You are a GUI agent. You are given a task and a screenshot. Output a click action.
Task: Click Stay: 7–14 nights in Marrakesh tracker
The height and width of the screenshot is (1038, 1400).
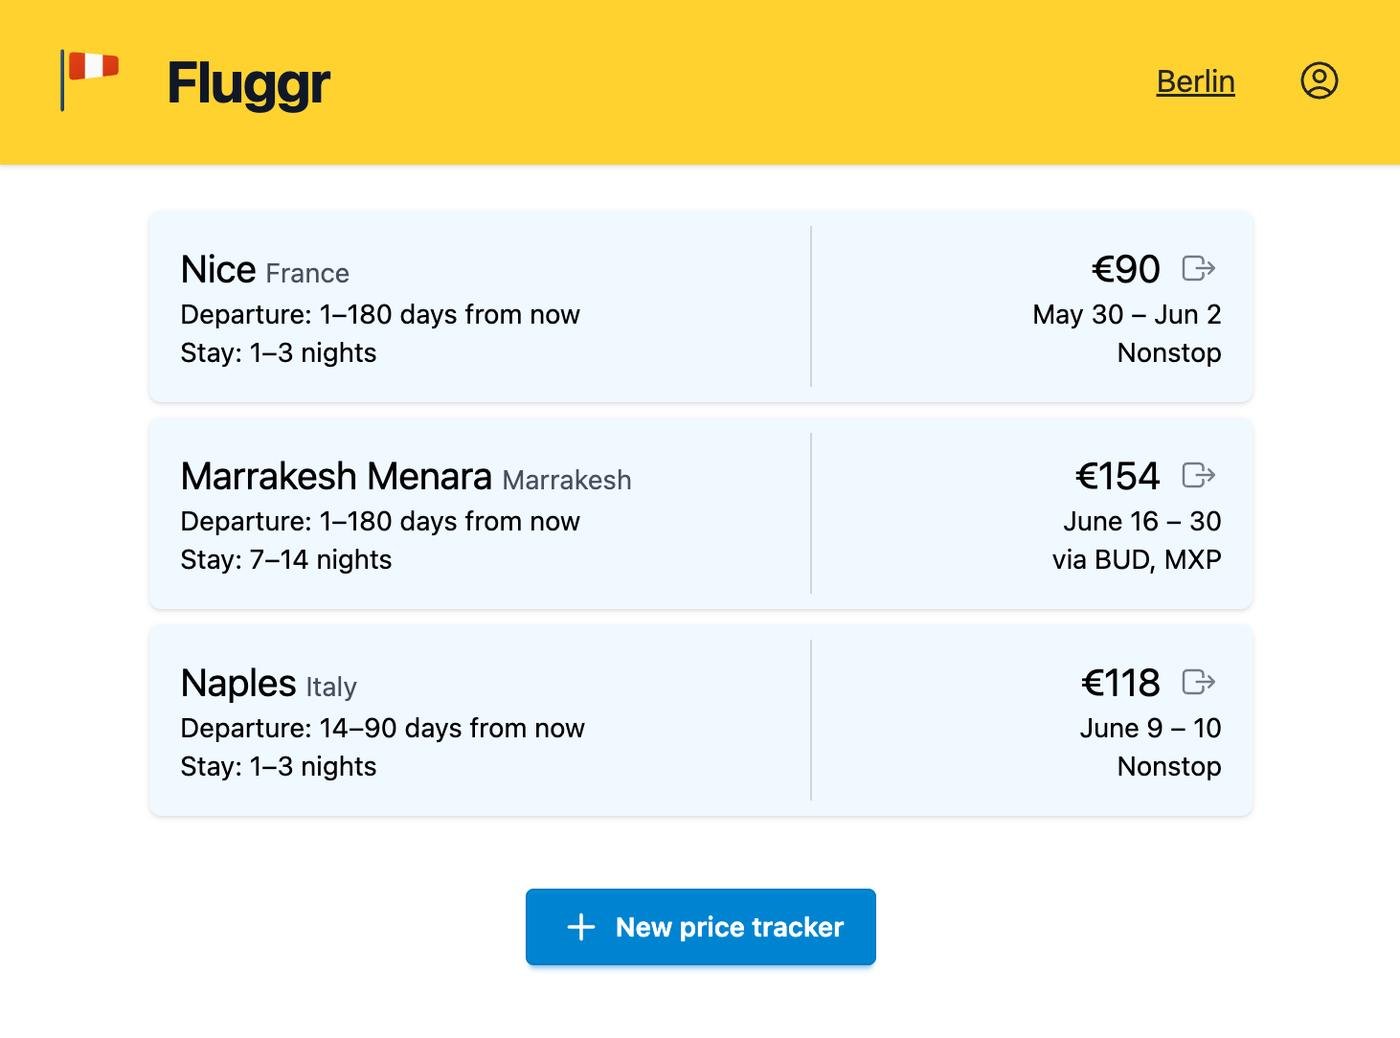286,559
